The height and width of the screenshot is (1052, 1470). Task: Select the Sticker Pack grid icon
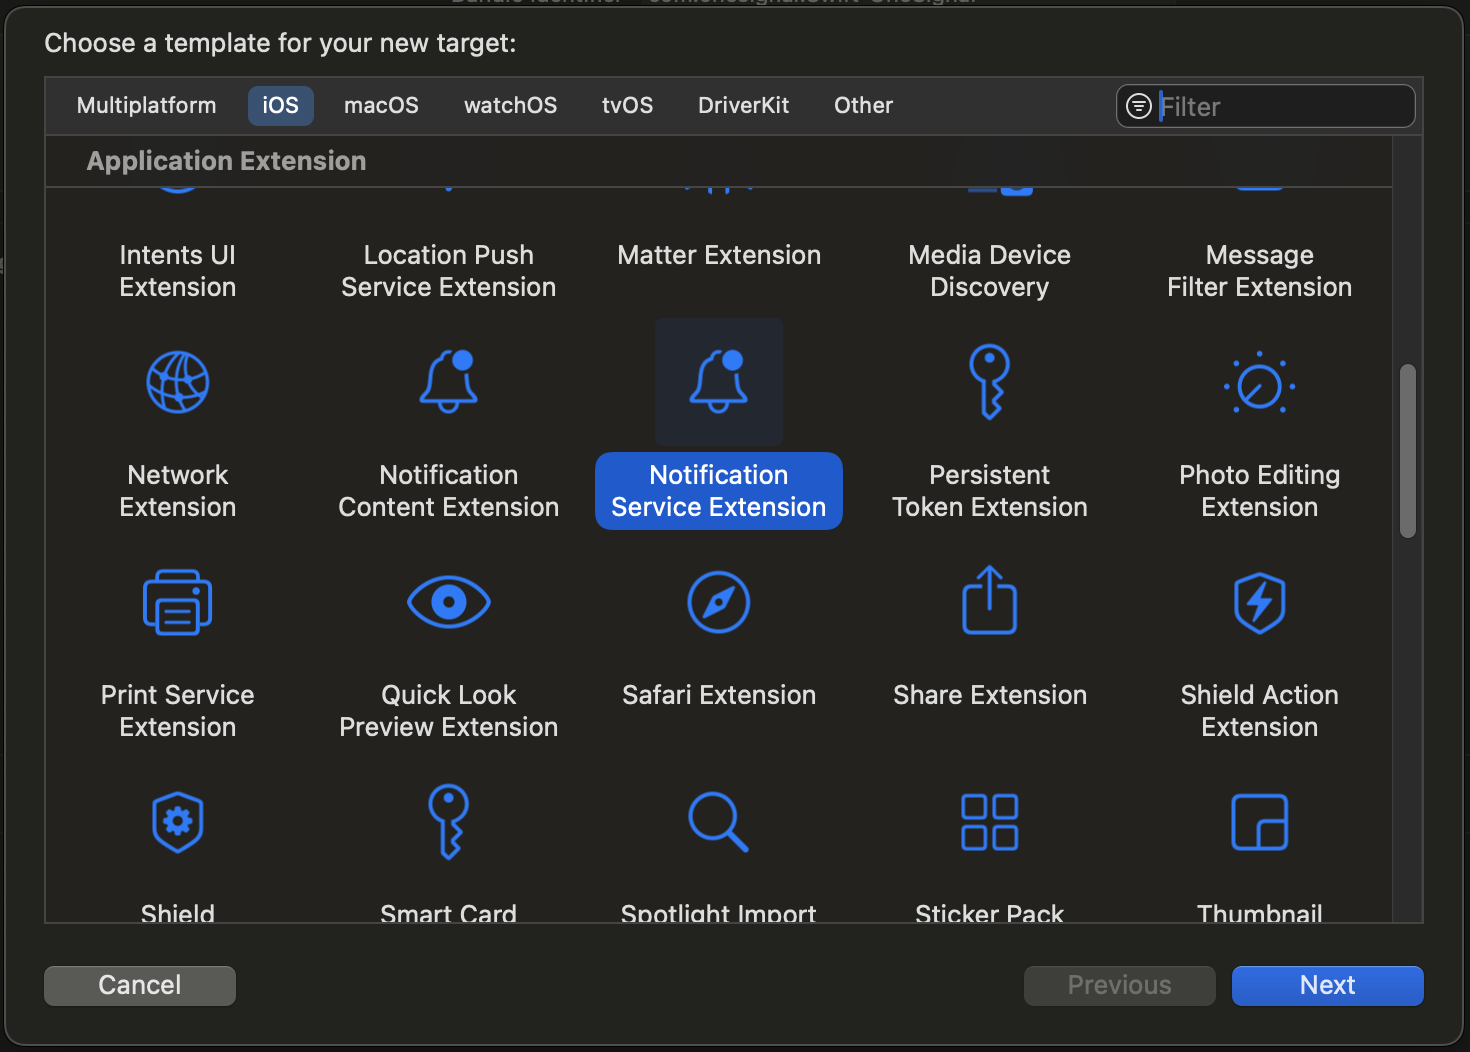[x=989, y=822]
